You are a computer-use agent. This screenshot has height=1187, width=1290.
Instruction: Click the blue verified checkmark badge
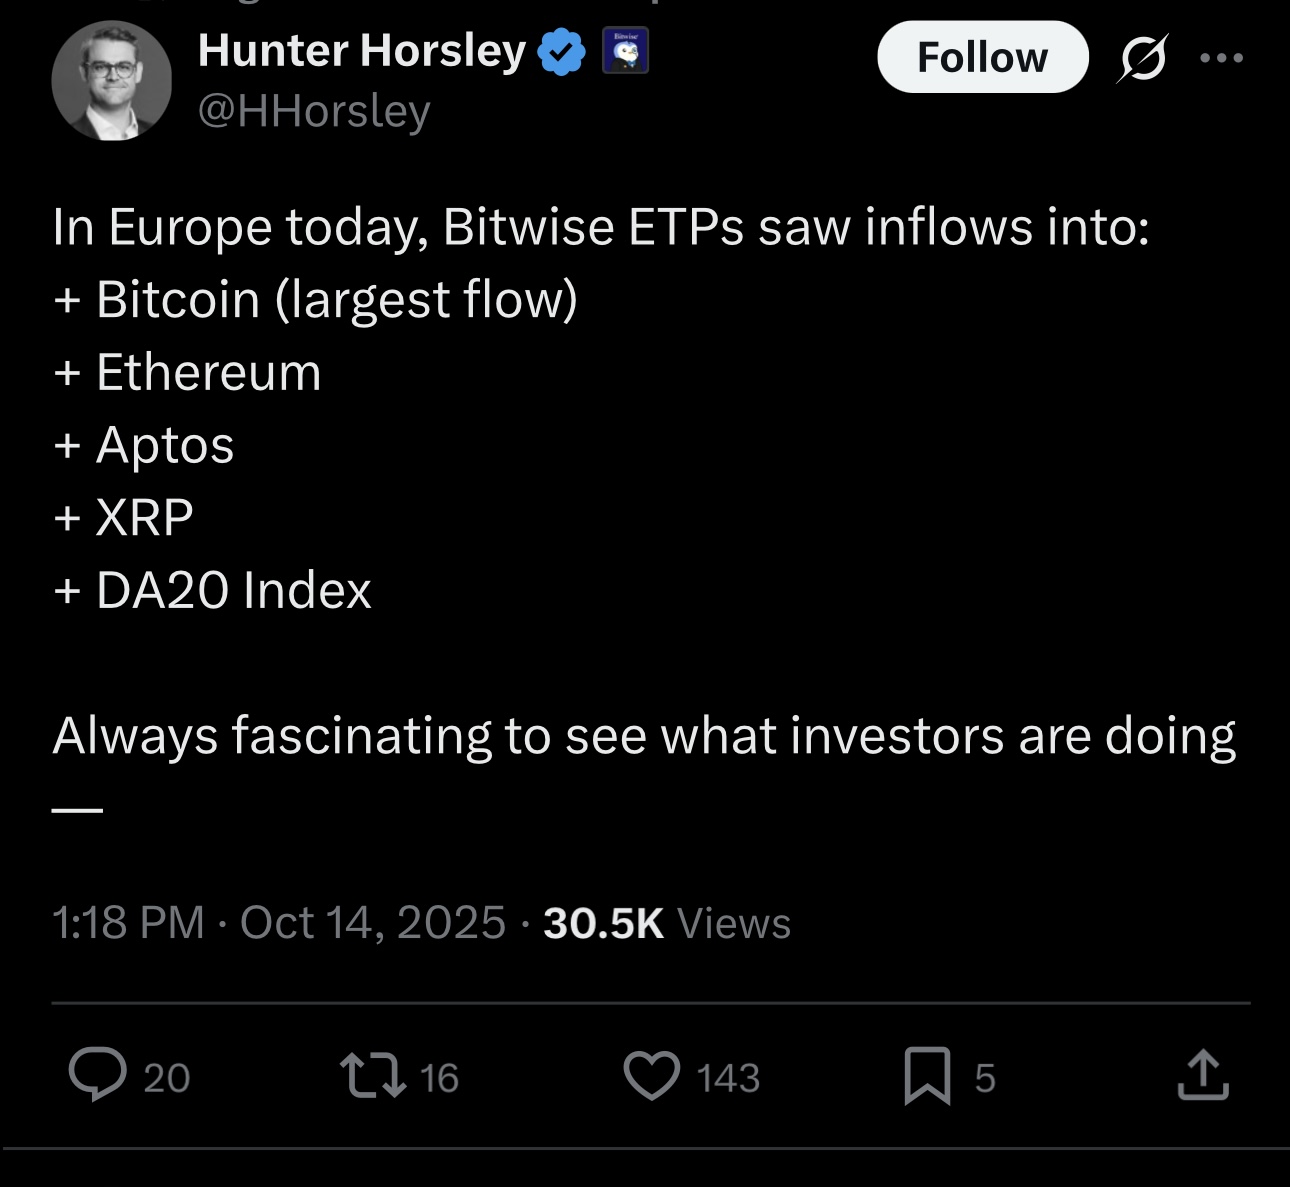pos(562,53)
